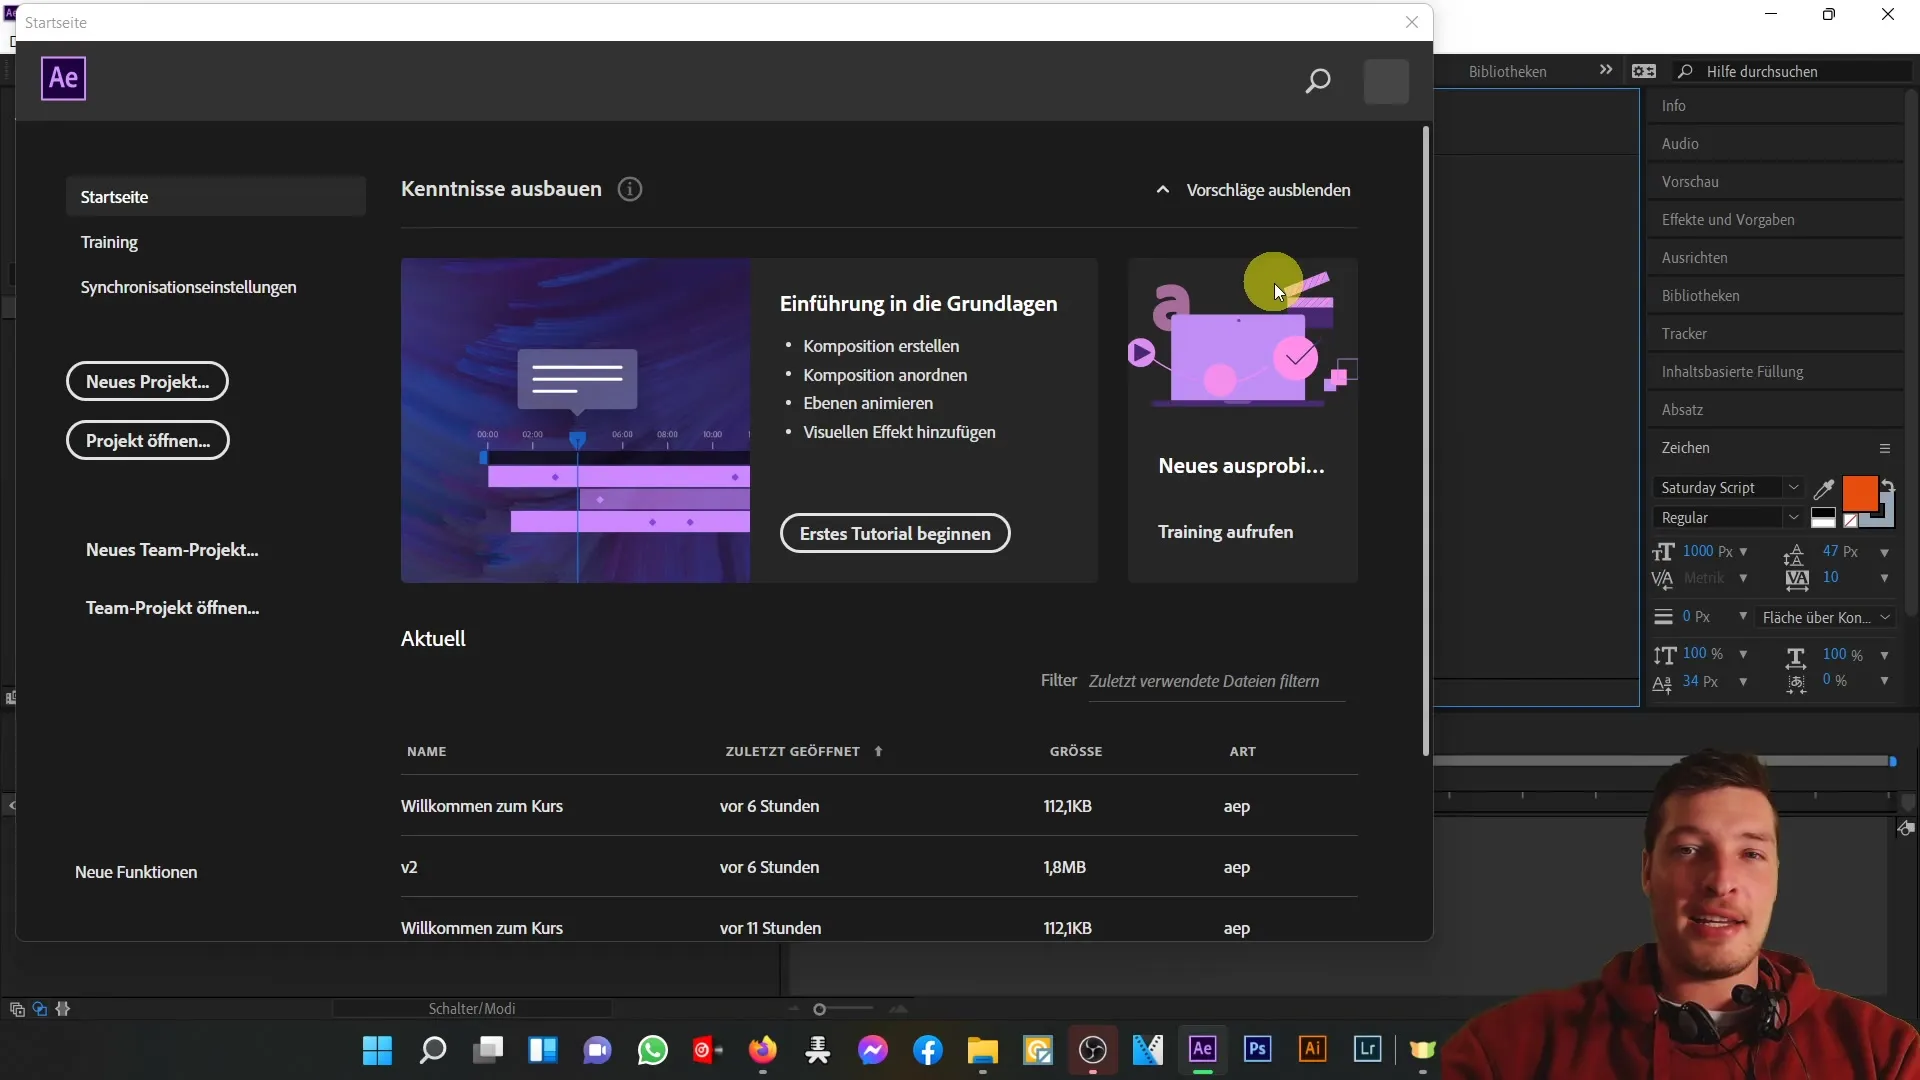Image resolution: width=1920 pixels, height=1080 pixels.
Task: Expand Fläche über Kon... dropdown
Action: point(1886,617)
